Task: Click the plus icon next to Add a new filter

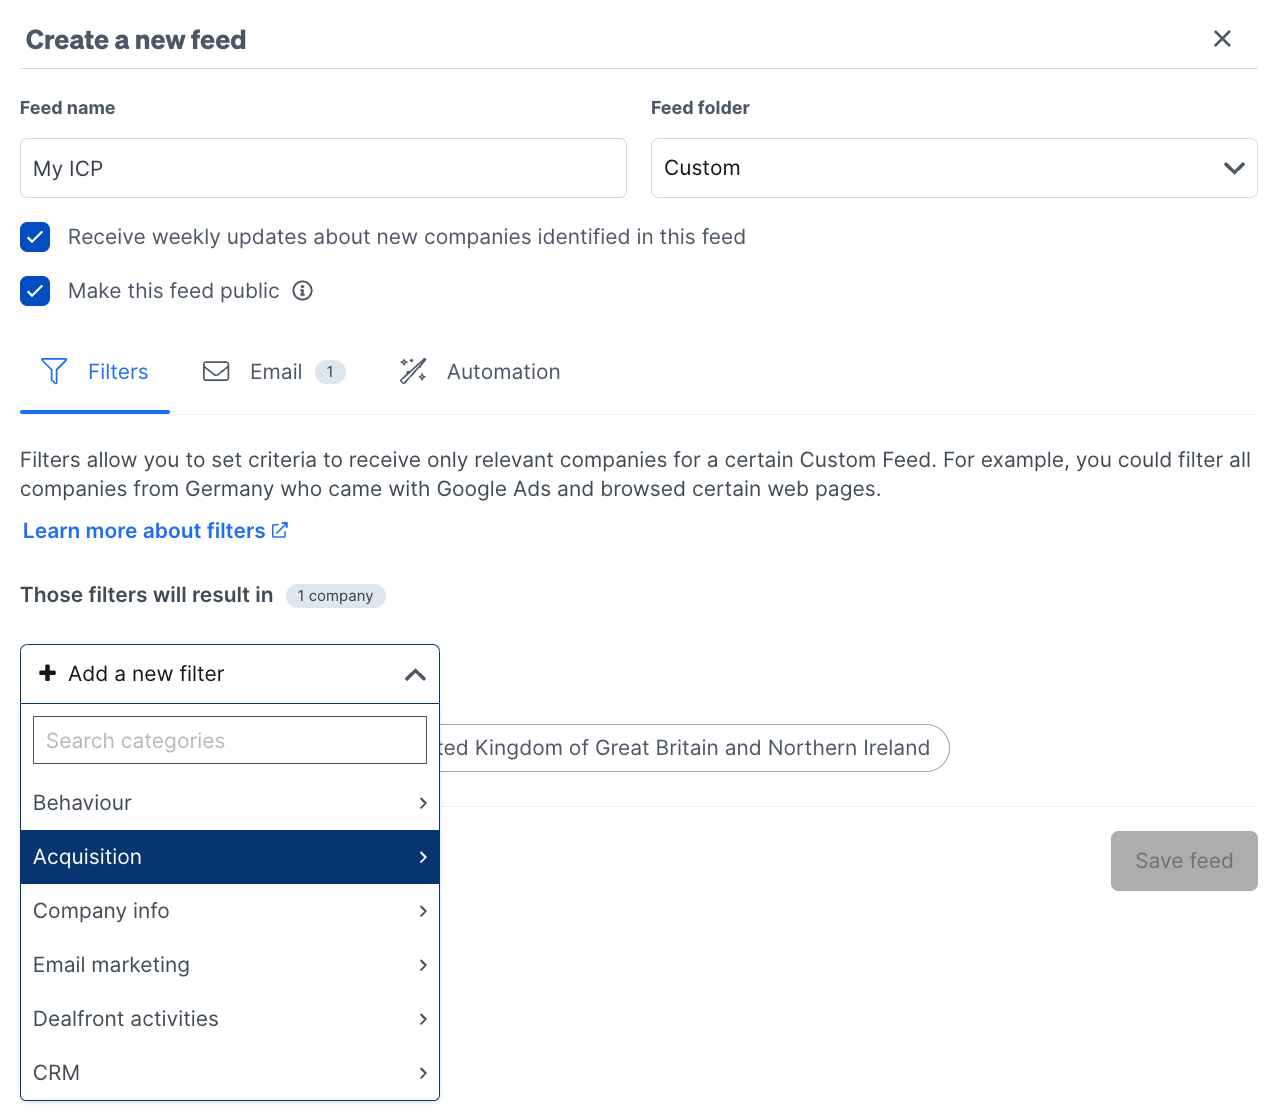Action: pyautogui.click(x=48, y=673)
